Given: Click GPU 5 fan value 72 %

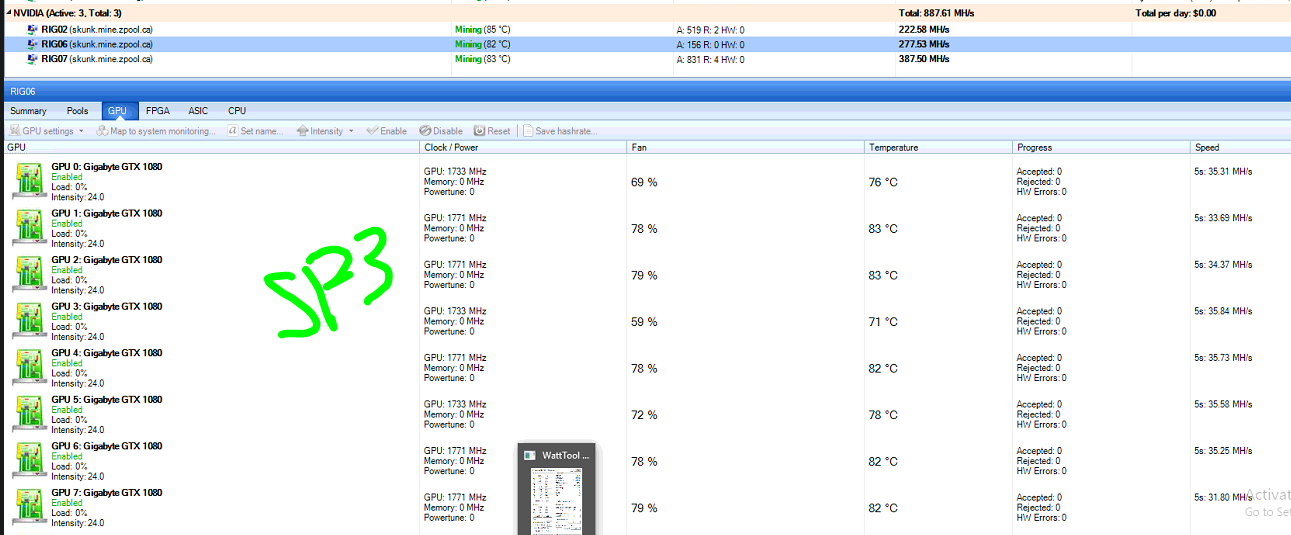Looking at the screenshot, I should 645,415.
